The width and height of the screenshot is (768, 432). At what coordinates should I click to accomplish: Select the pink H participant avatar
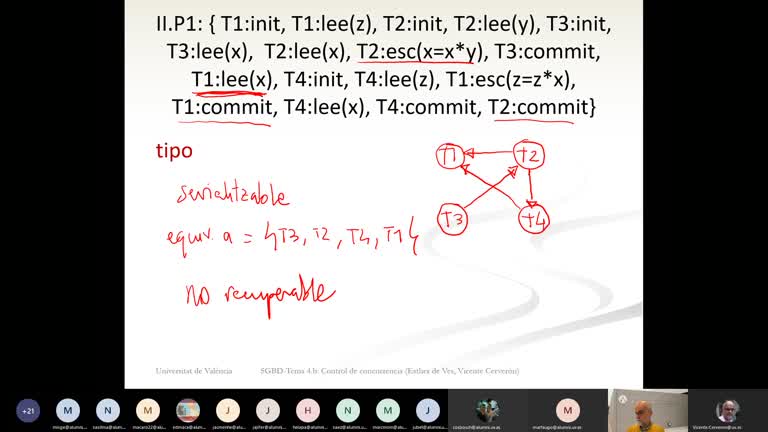pos(308,410)
